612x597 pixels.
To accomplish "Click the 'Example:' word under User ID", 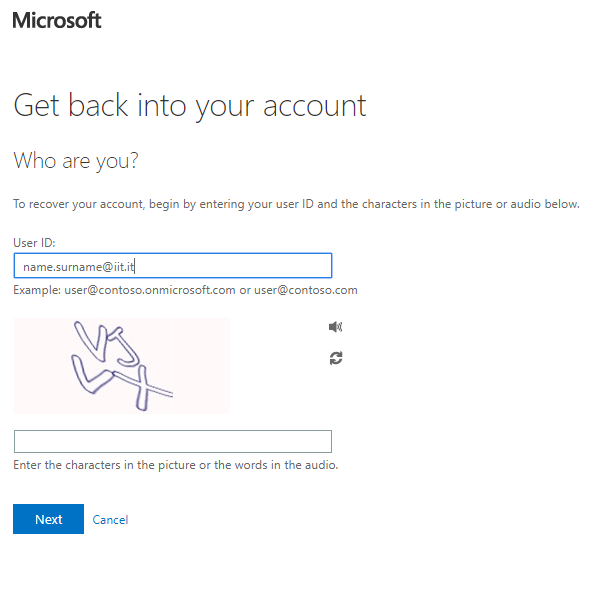I will click(37, 291).
